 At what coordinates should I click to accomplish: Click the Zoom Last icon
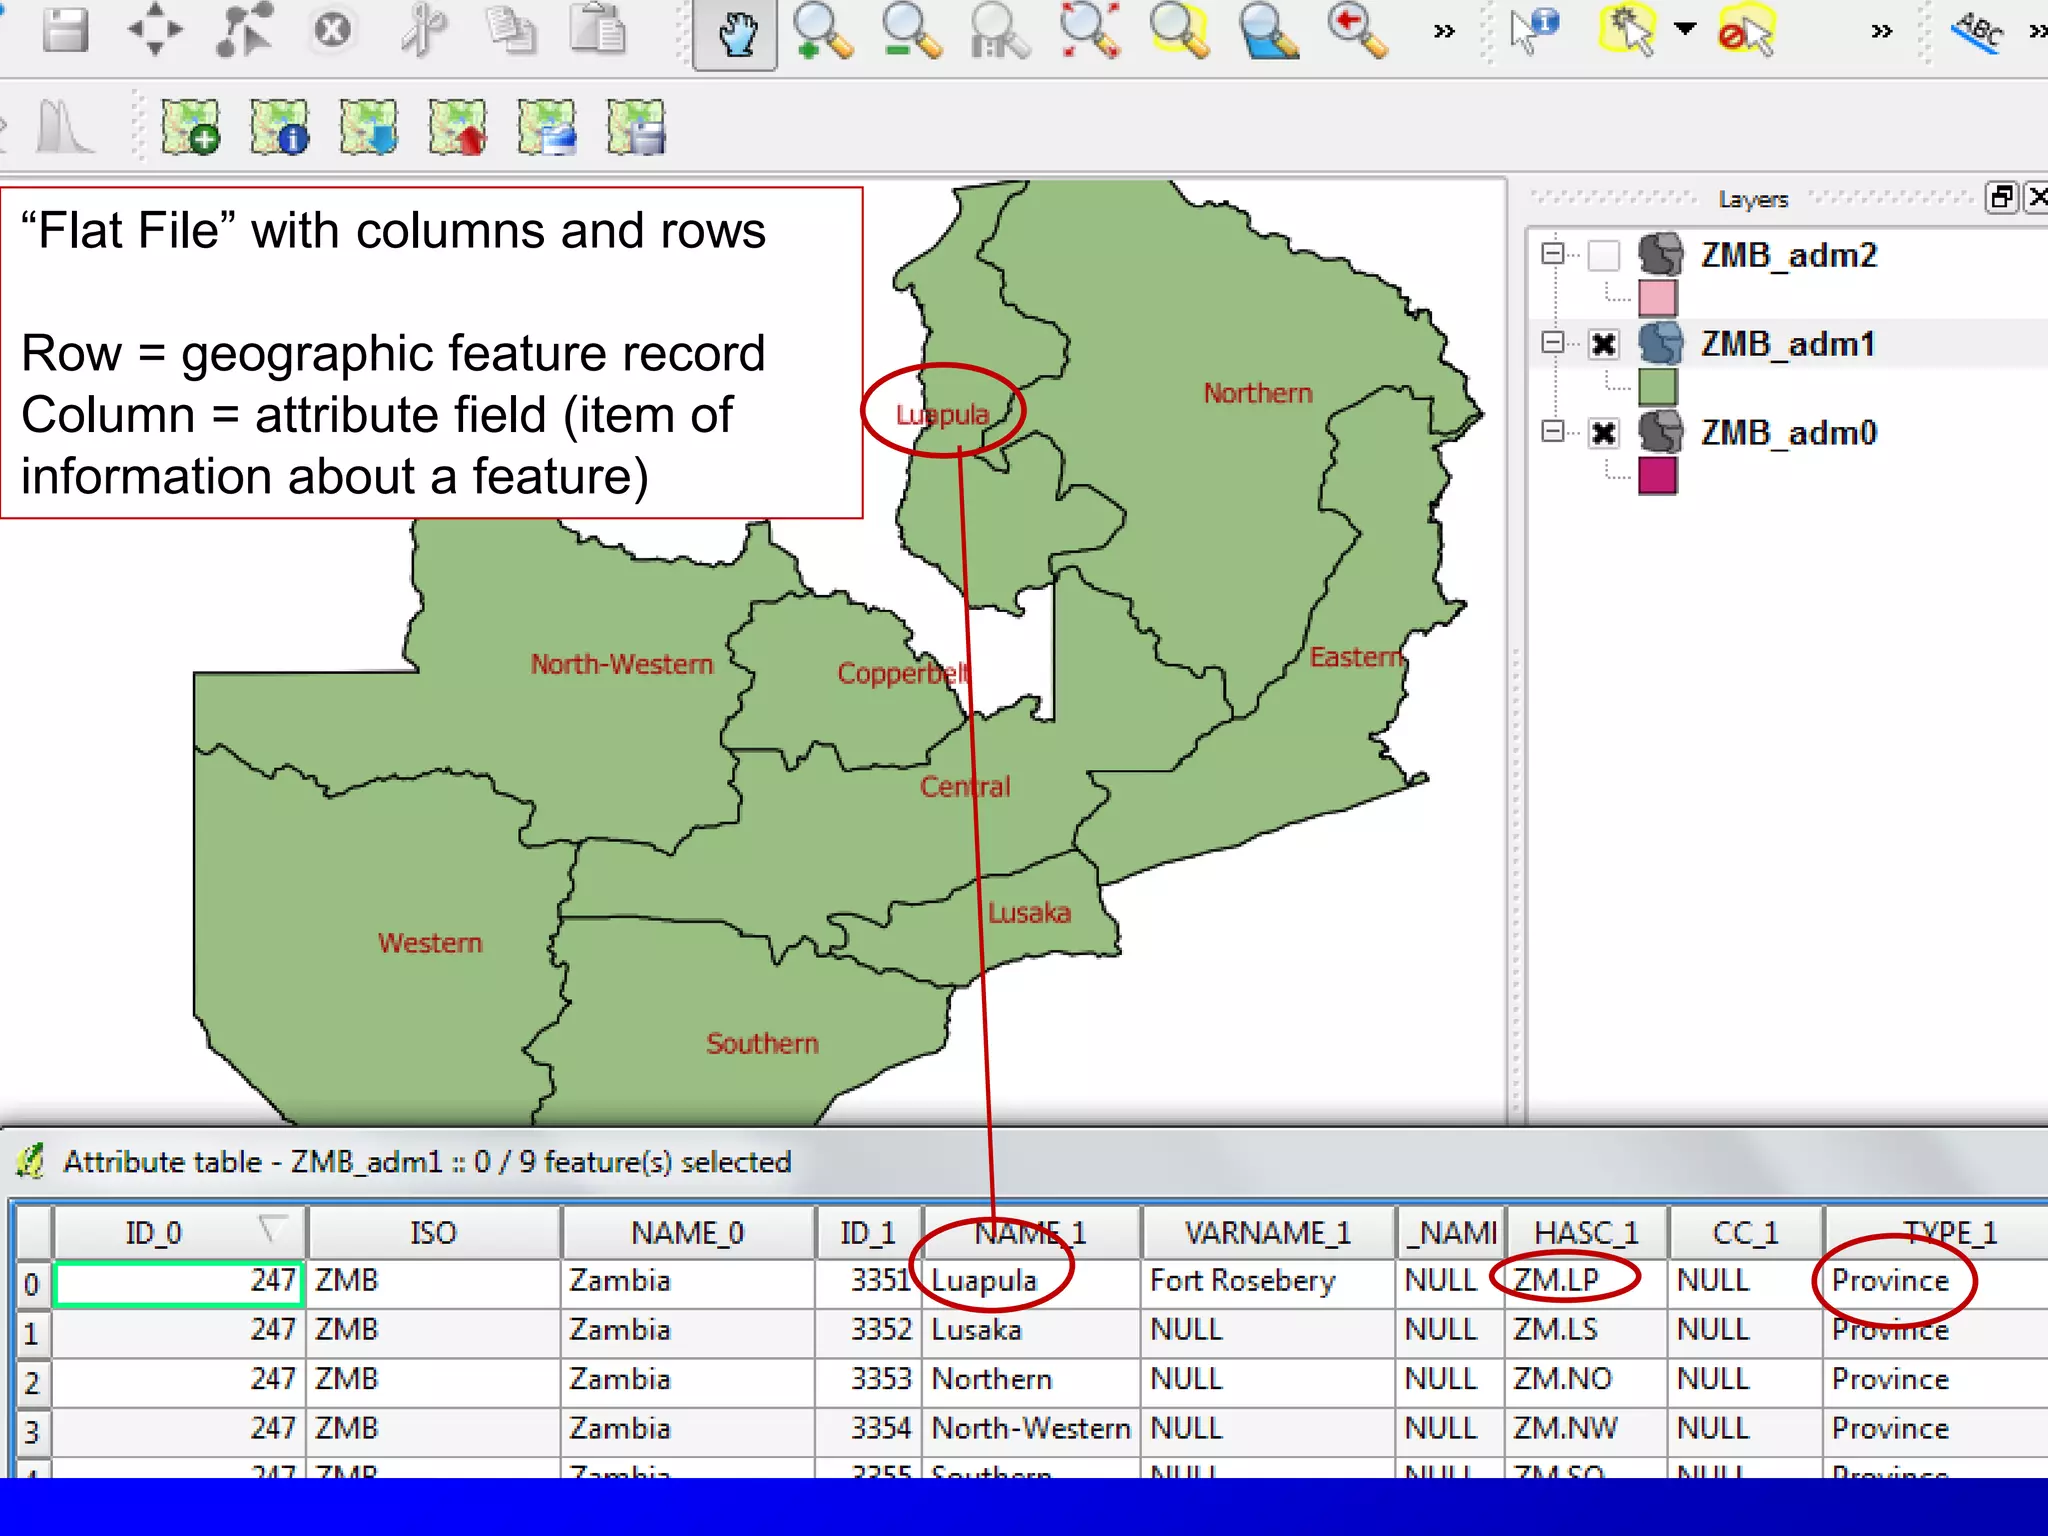pos(1358,31)
